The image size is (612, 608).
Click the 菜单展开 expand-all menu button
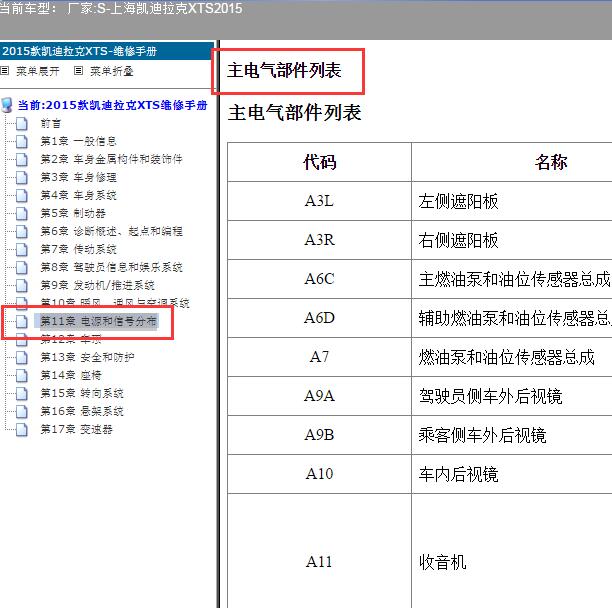pos(30,71)
